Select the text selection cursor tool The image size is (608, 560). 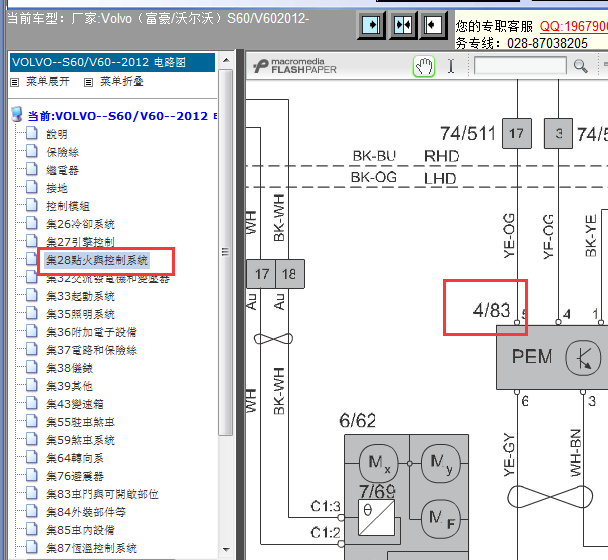[451, 66]
